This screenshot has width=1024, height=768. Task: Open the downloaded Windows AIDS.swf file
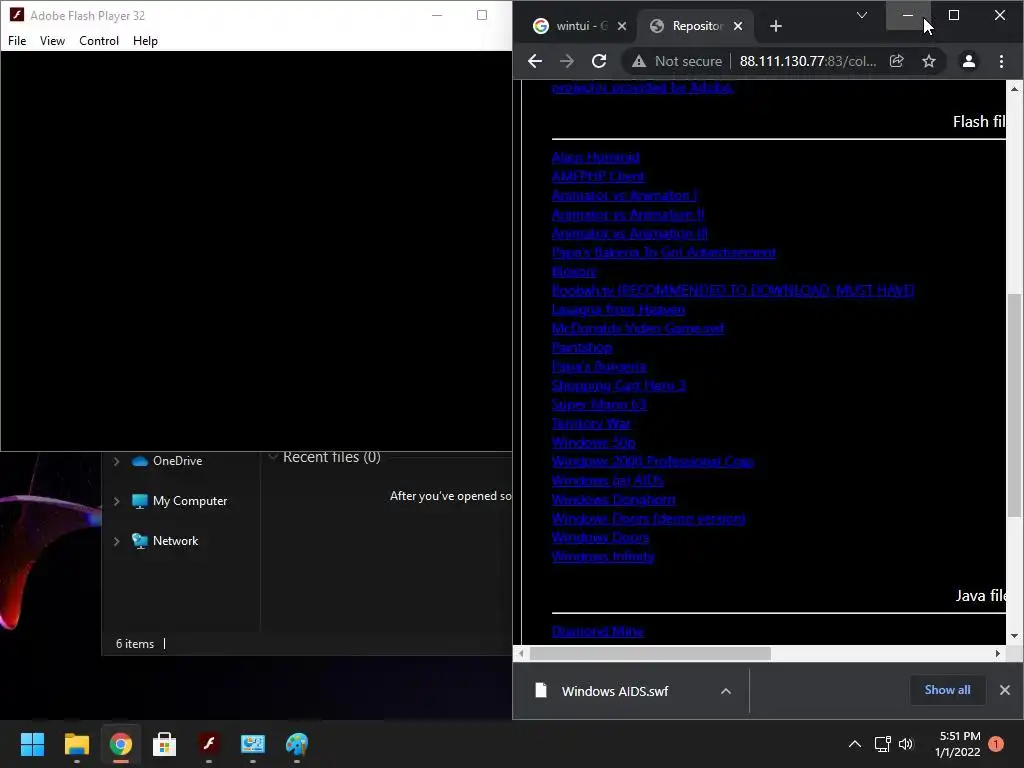[614, 691]
